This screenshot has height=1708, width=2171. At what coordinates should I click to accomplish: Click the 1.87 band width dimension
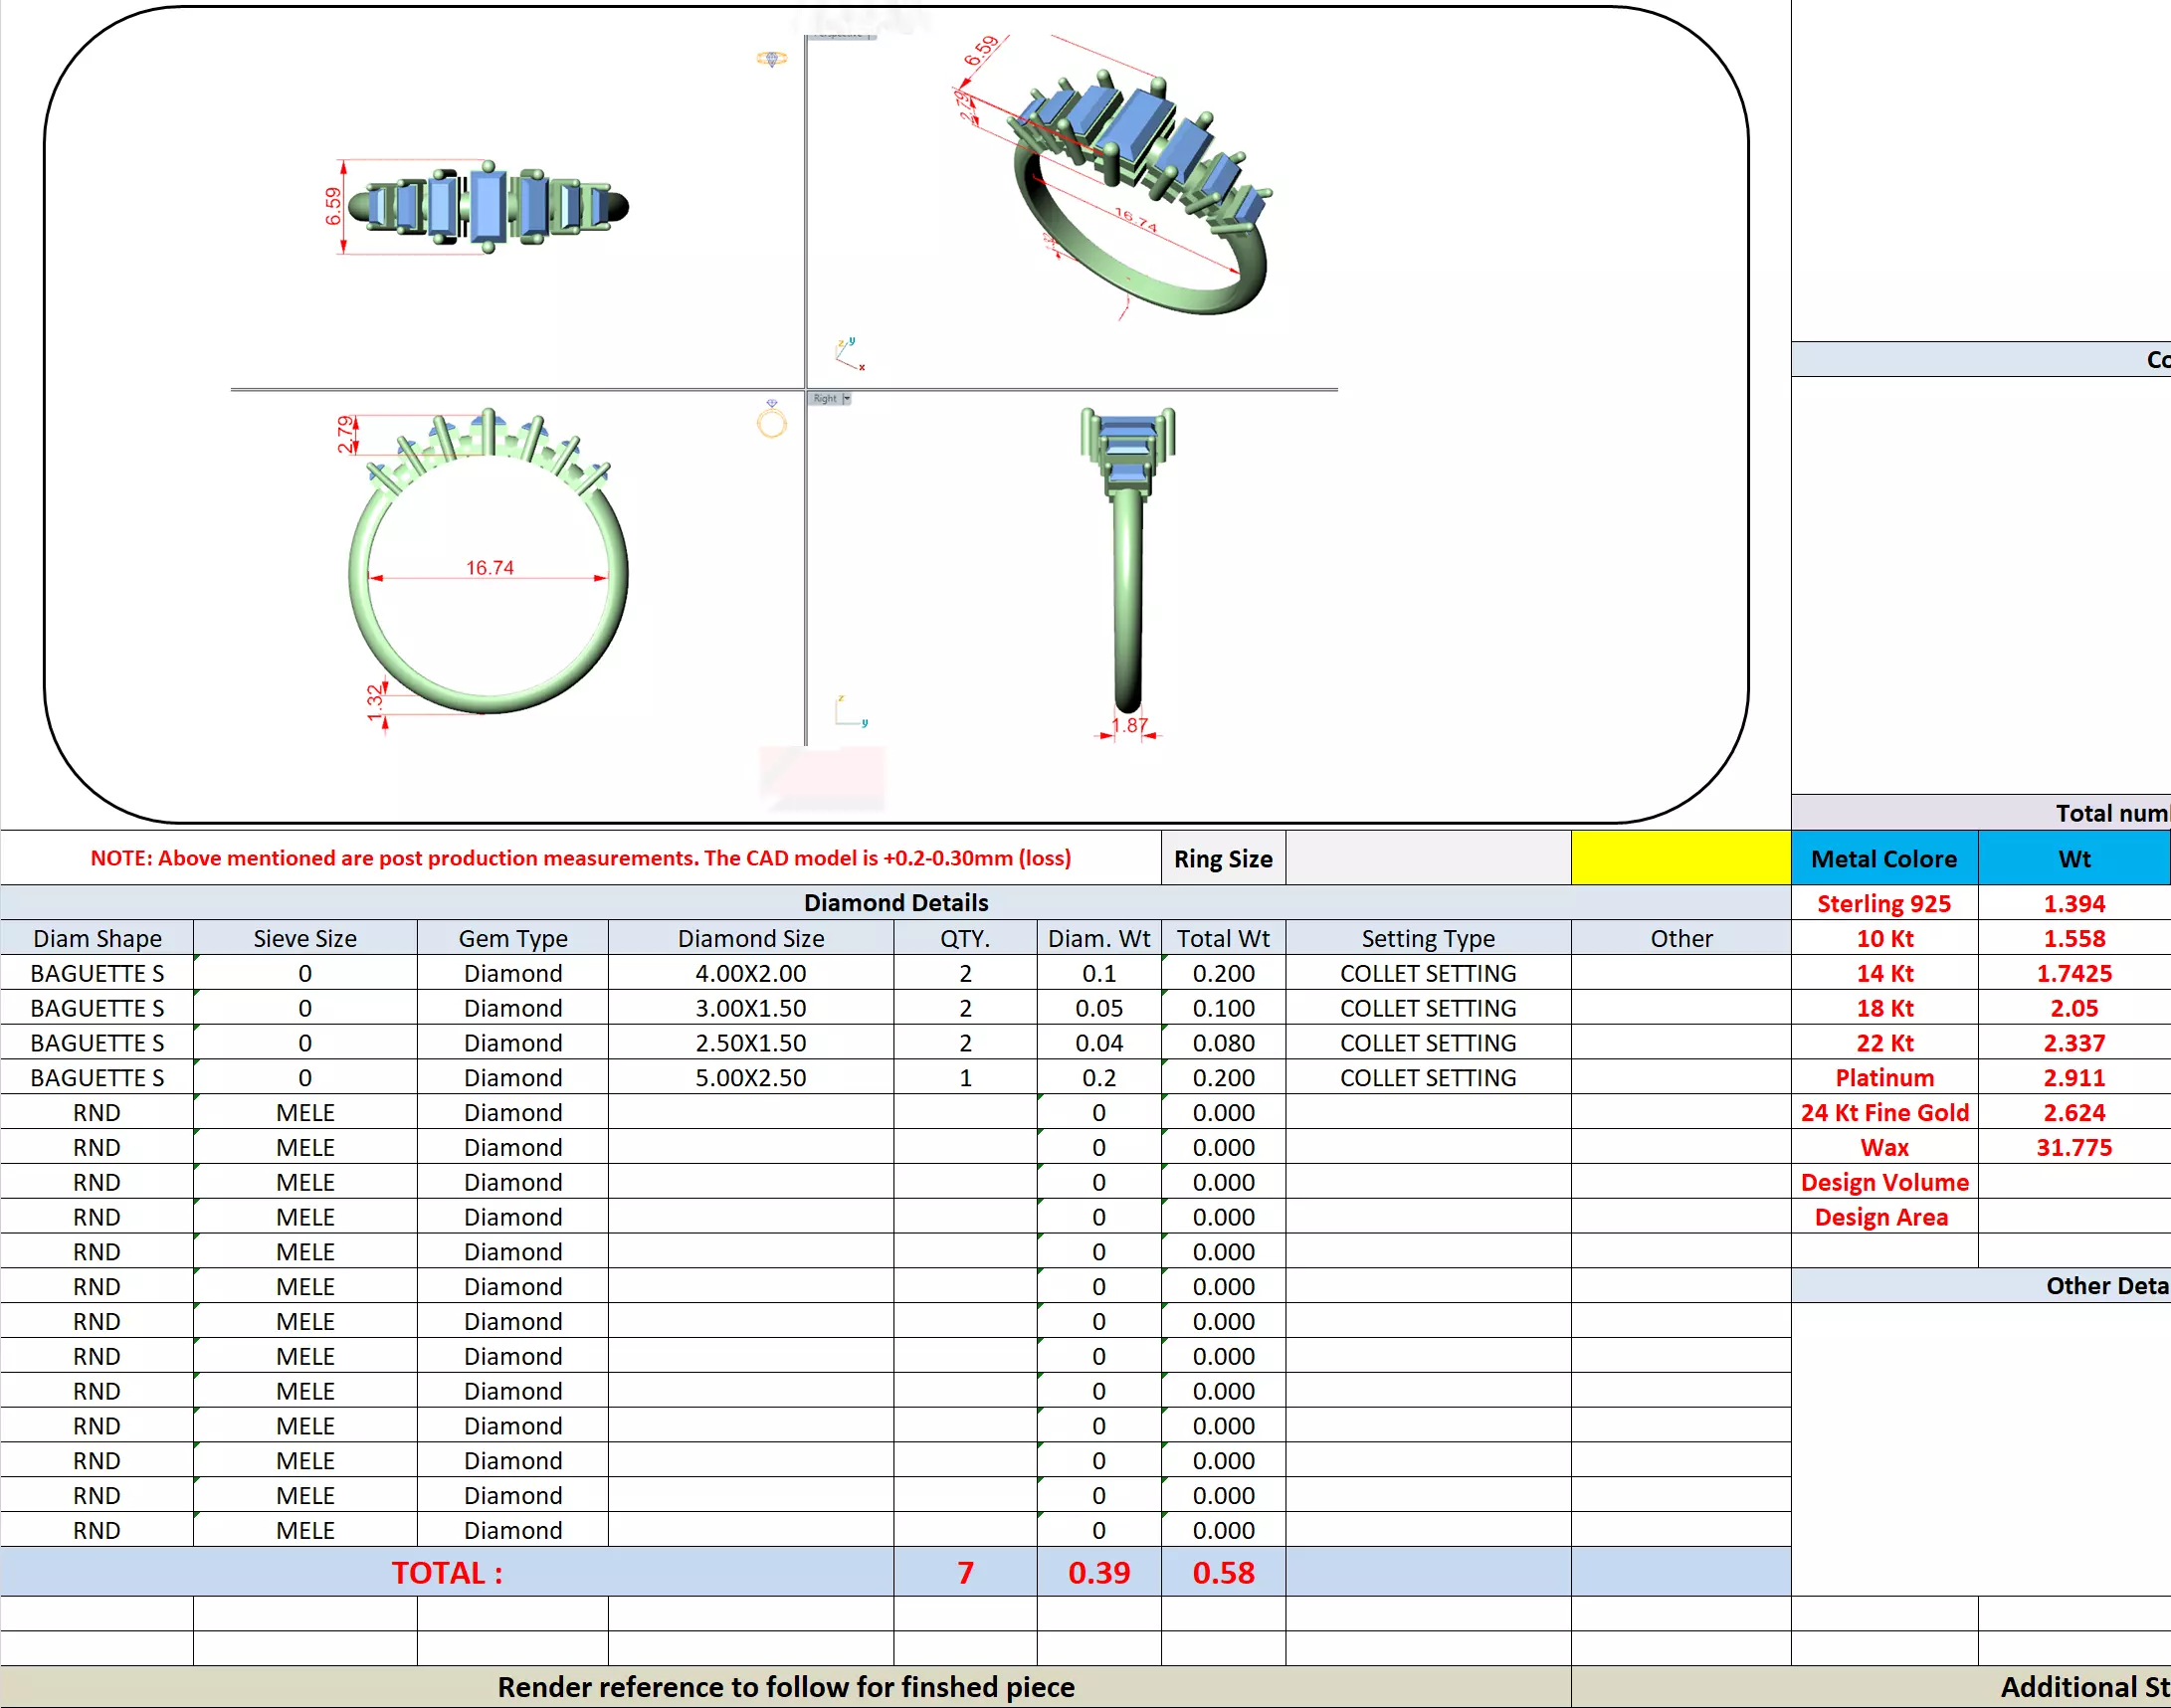1129,725
